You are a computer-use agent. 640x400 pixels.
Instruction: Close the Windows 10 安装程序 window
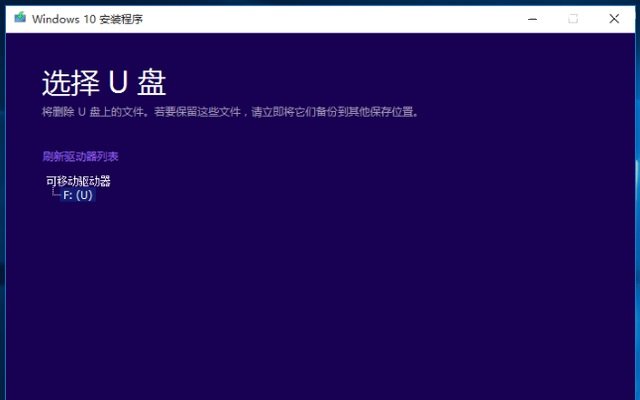[x=614, y=19]
